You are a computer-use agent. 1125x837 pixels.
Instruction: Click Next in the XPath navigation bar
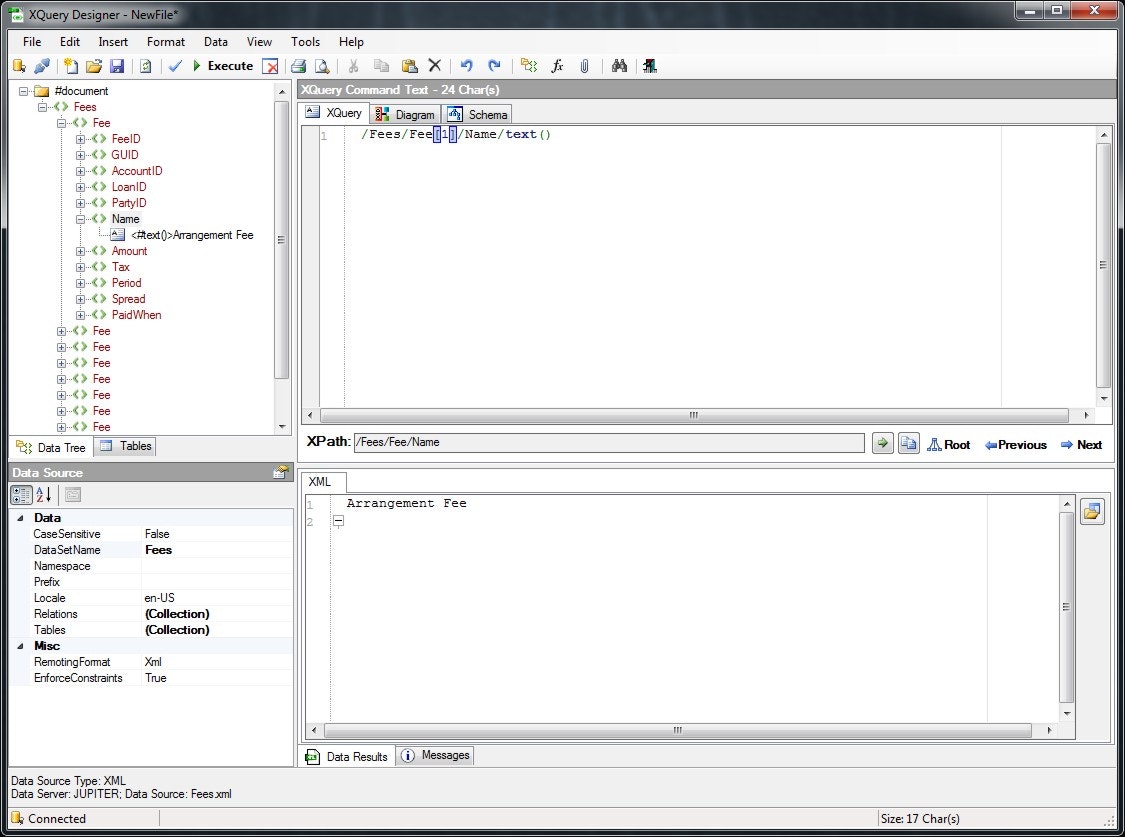click(1081, 444)
